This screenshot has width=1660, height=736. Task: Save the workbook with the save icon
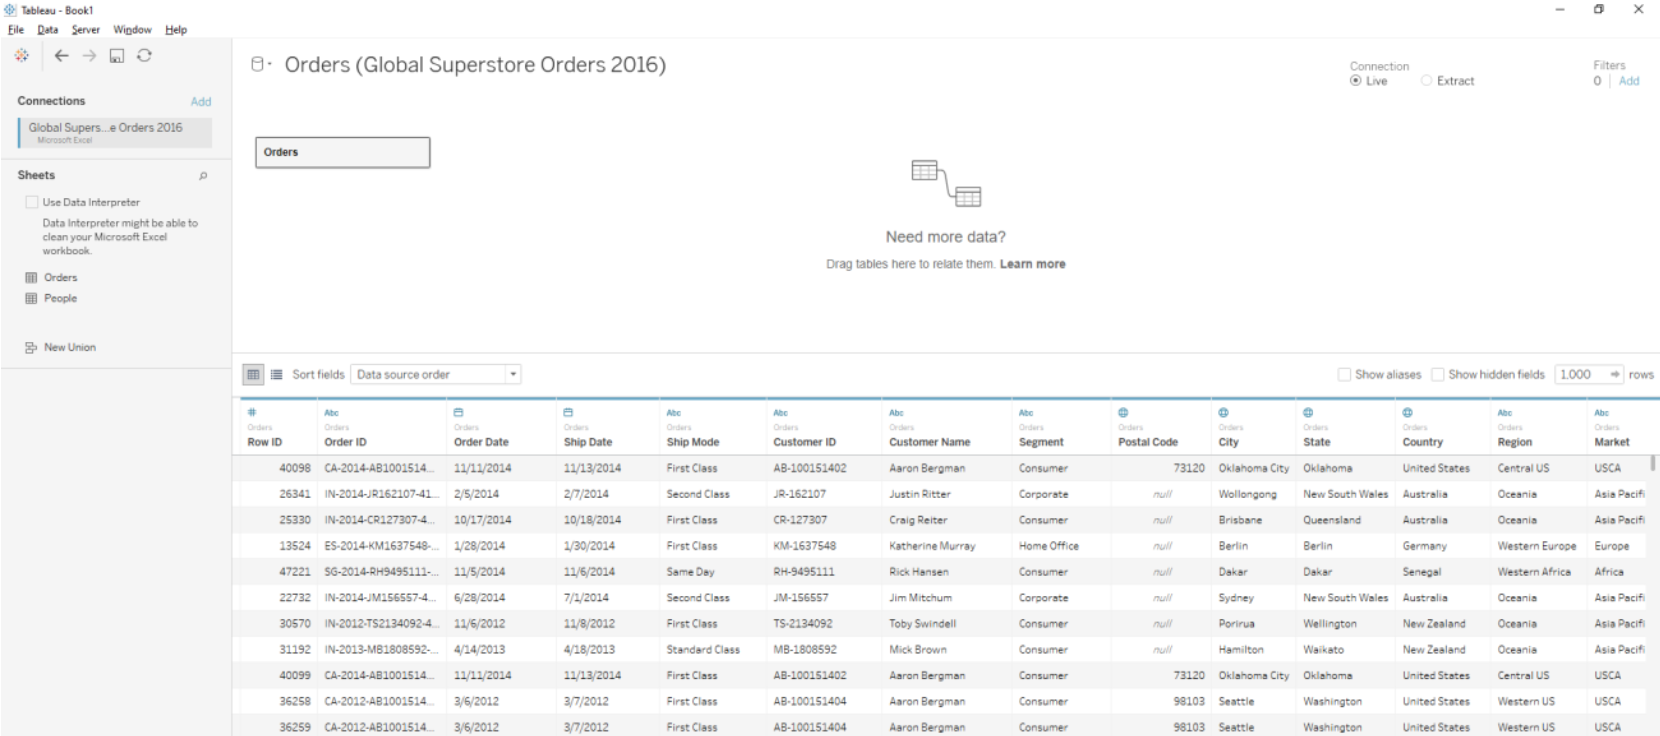click(117, 56)
